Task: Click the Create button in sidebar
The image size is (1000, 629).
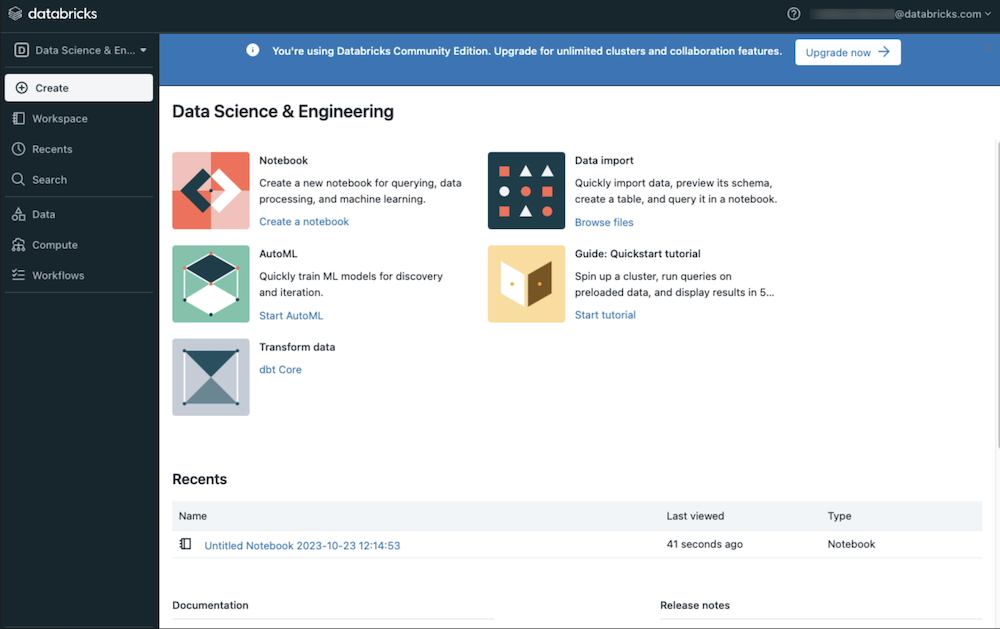Action: (79, 88)
